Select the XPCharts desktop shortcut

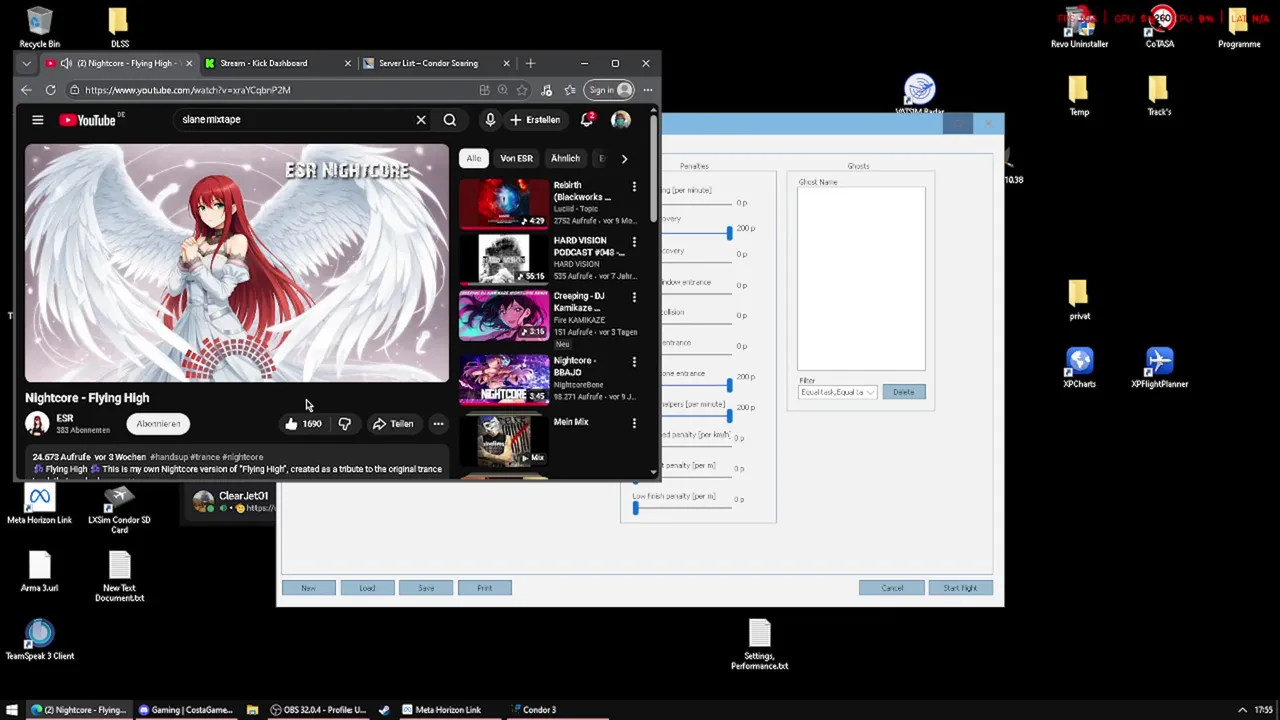click(1079, 368)
